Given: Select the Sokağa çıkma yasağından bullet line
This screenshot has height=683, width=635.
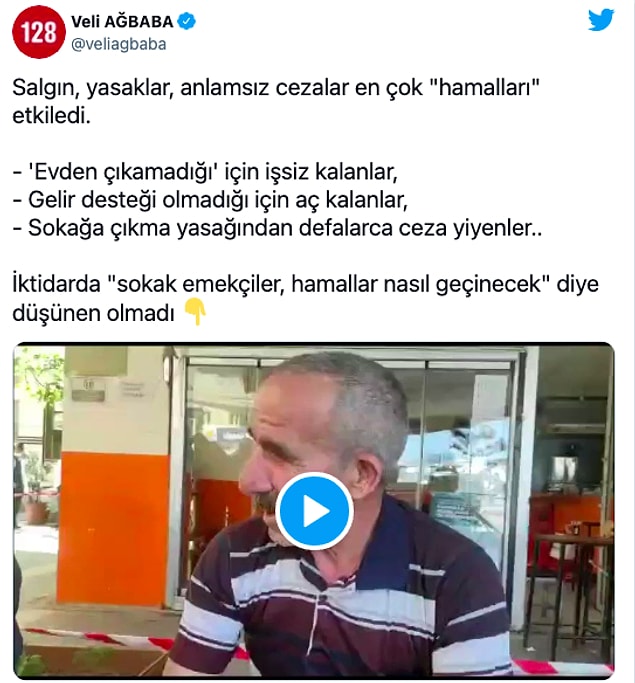Looking at the screenshot, I should coord(277,228).
